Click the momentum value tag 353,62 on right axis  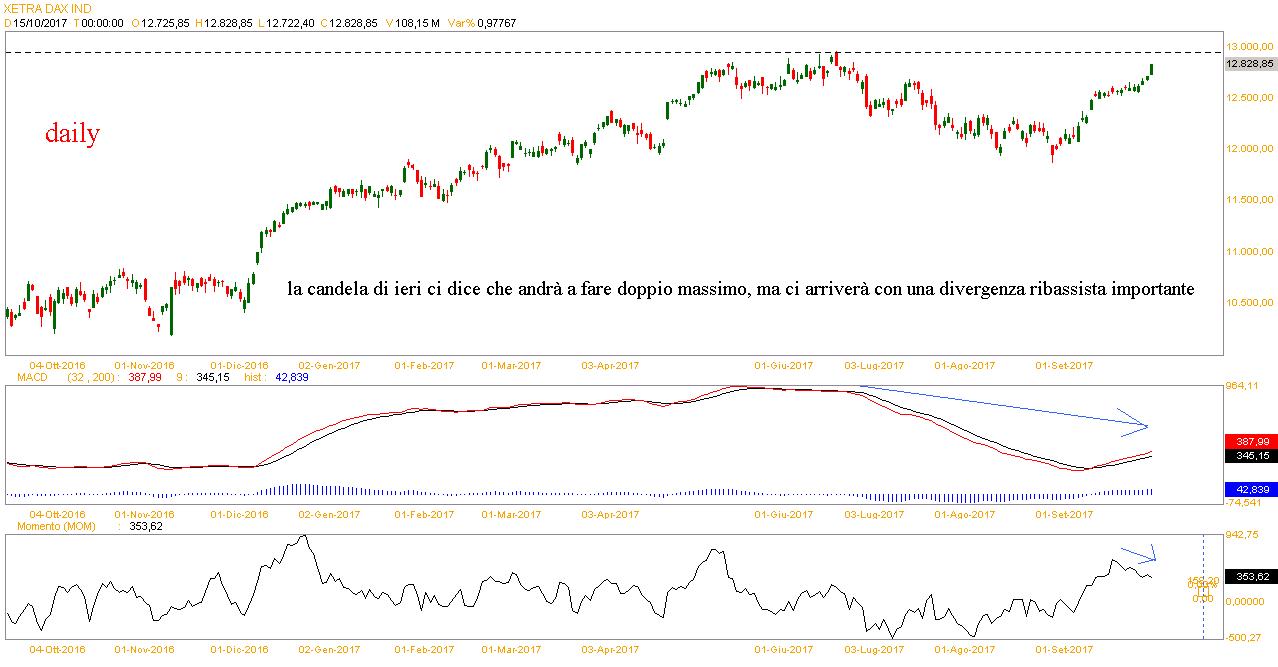point(1248,577)
